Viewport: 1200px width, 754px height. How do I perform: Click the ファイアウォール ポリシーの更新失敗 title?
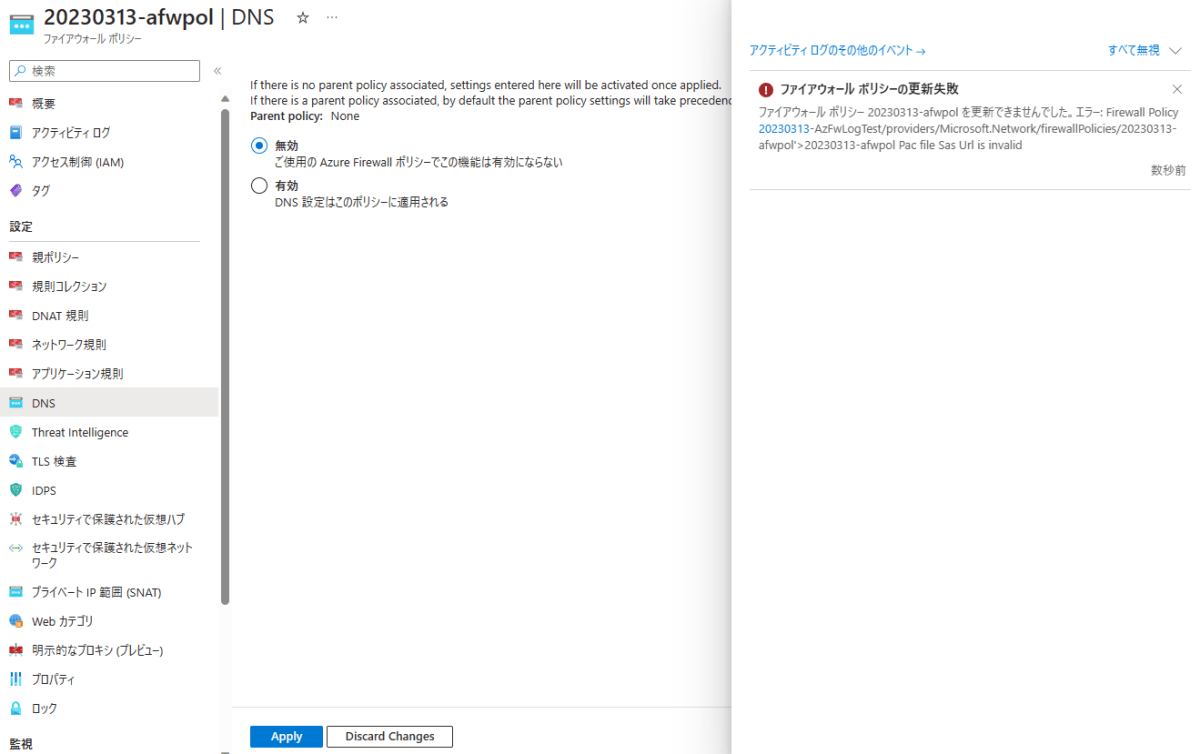coord(869,89)
